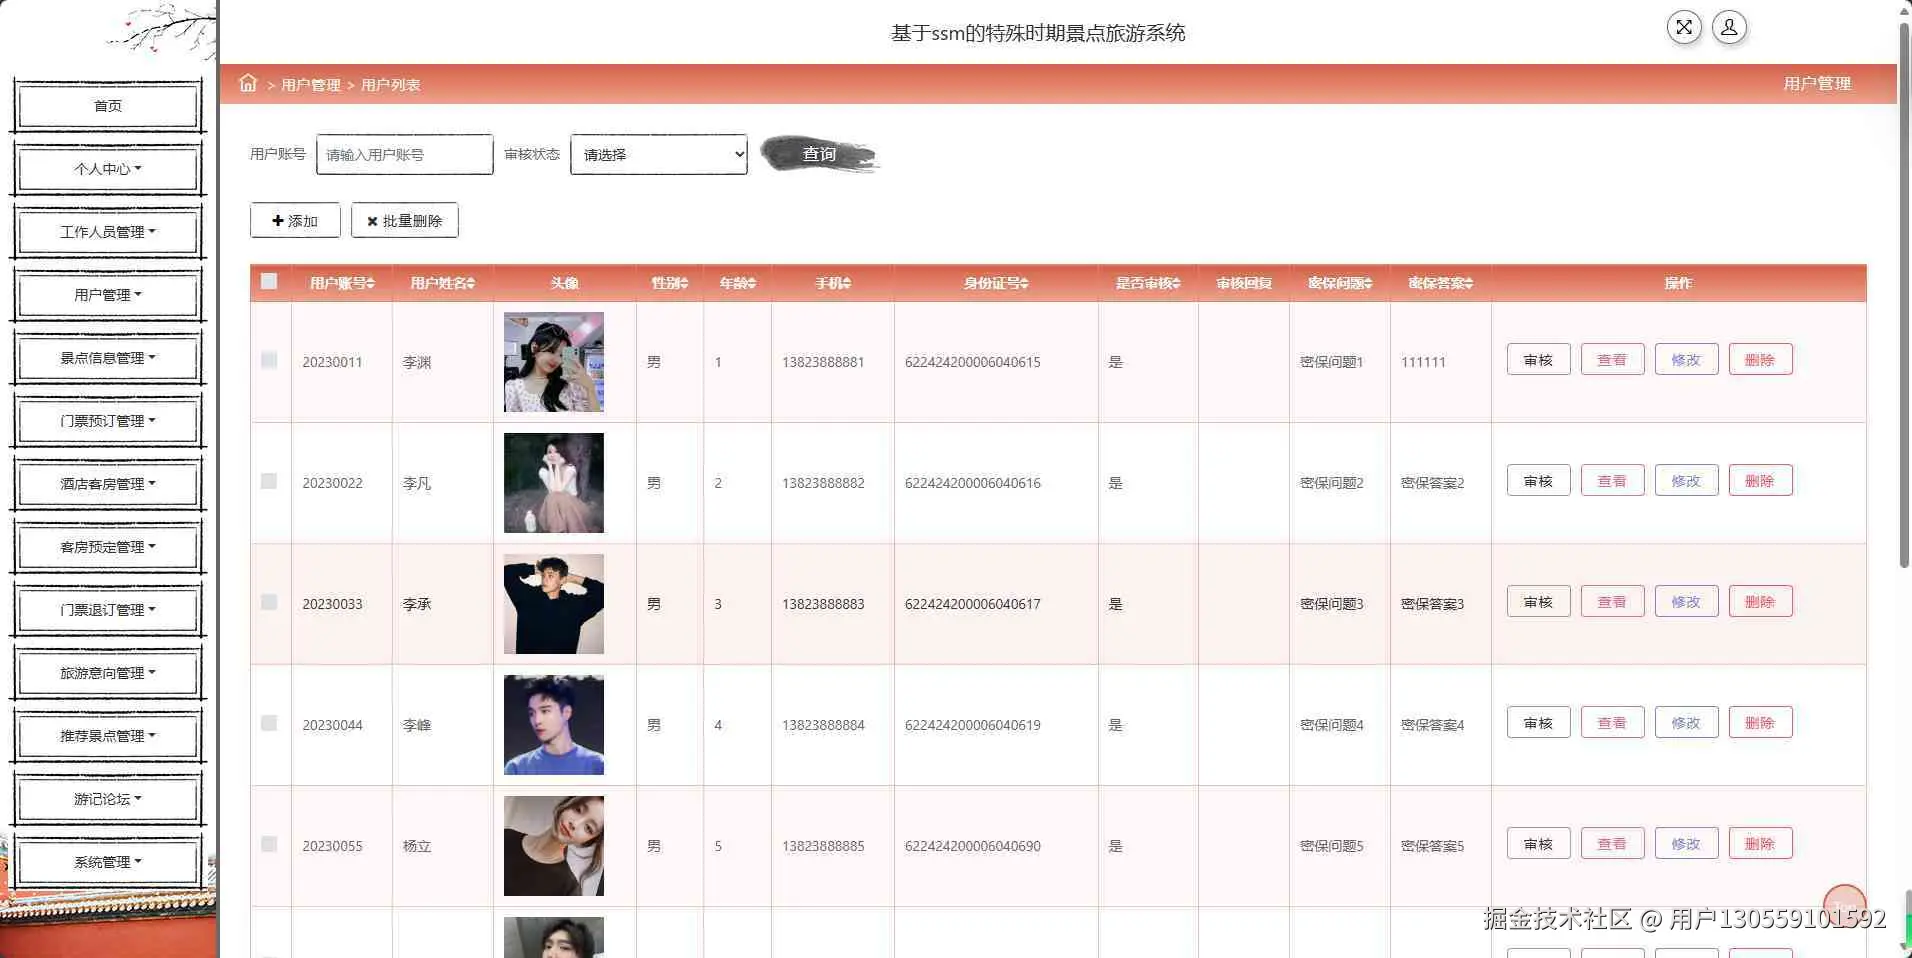Sort by the 是否审核 column header
The height and width of the screenshot is (958, 1912).
pyautogui.click(x=1148, y=283)
